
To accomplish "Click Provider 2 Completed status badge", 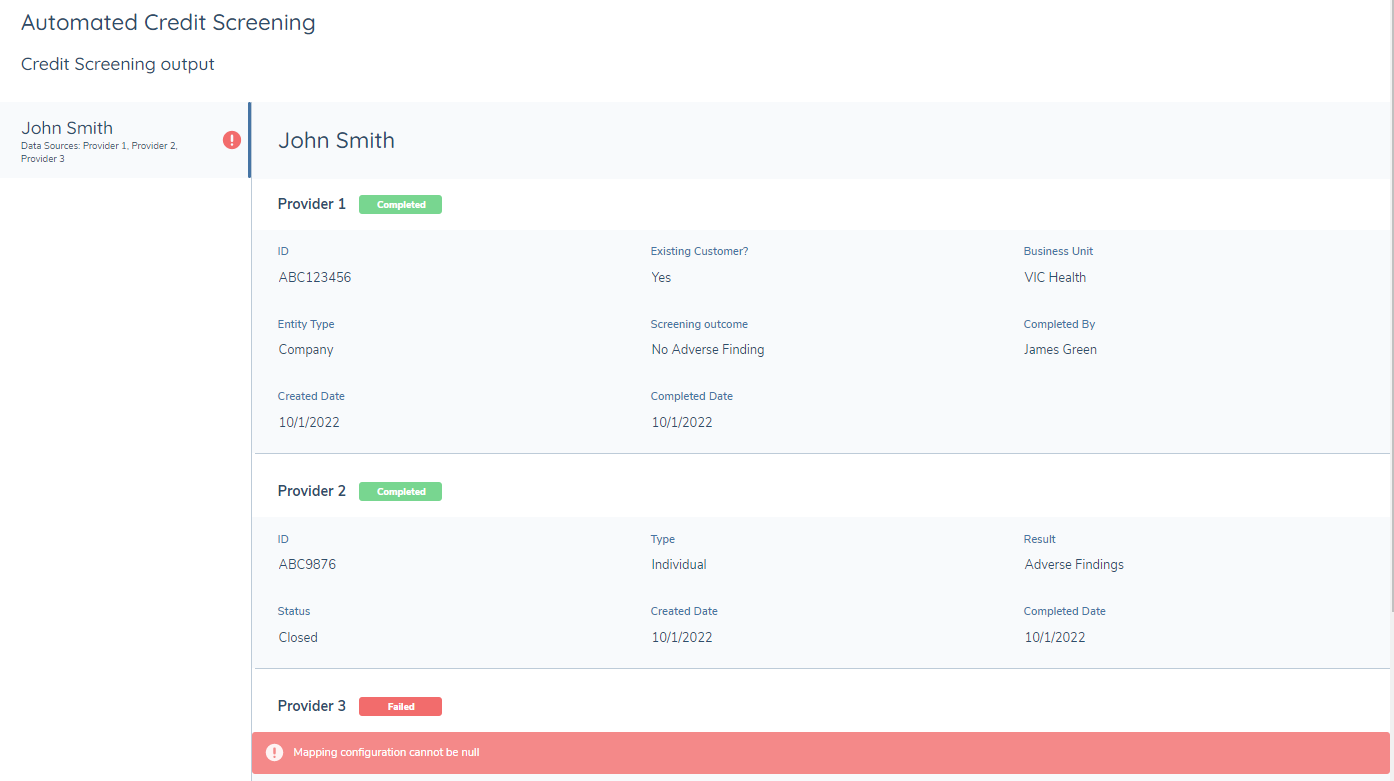I will click(400, 492).
